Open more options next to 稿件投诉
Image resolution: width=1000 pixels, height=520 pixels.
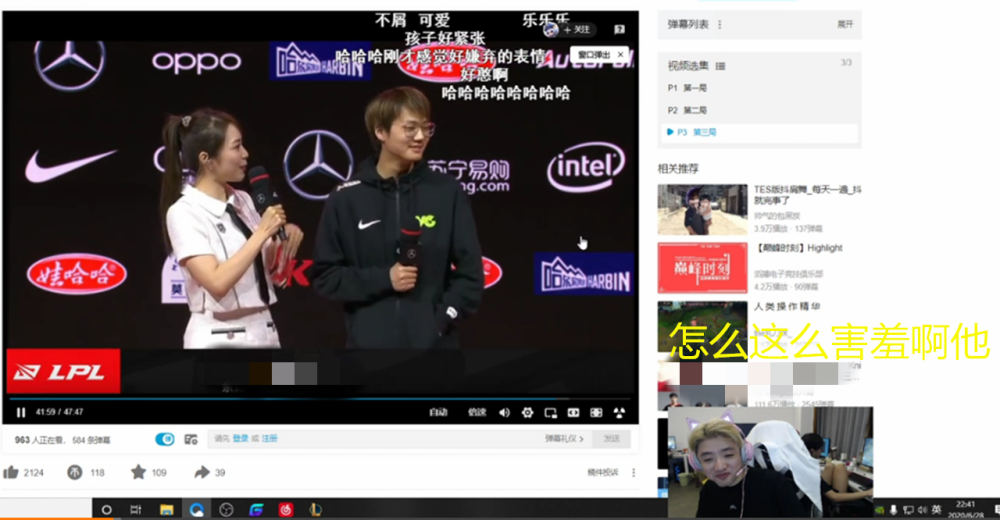pos(633,473)
